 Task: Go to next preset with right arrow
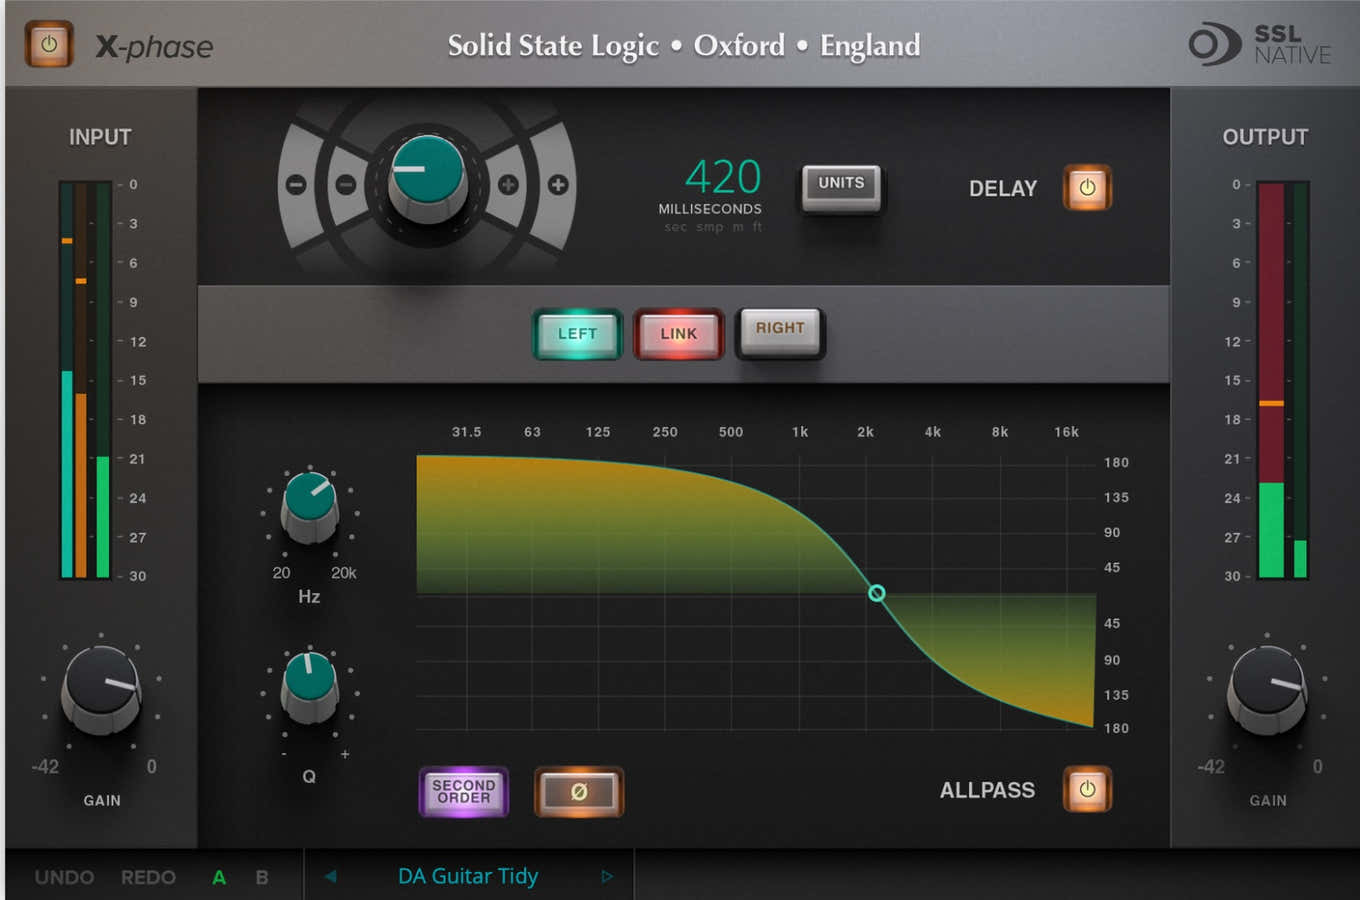(607, 876)
